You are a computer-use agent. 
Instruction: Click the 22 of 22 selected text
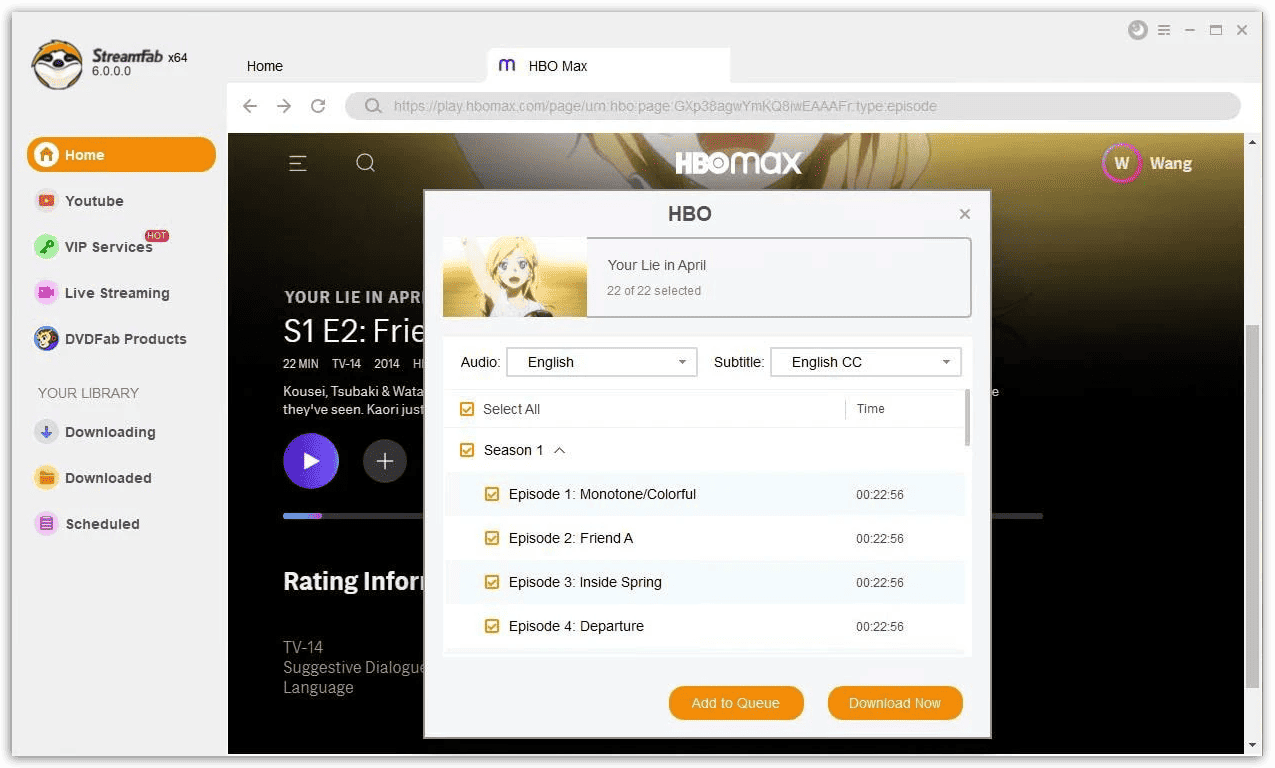click(x=654, y=291)
